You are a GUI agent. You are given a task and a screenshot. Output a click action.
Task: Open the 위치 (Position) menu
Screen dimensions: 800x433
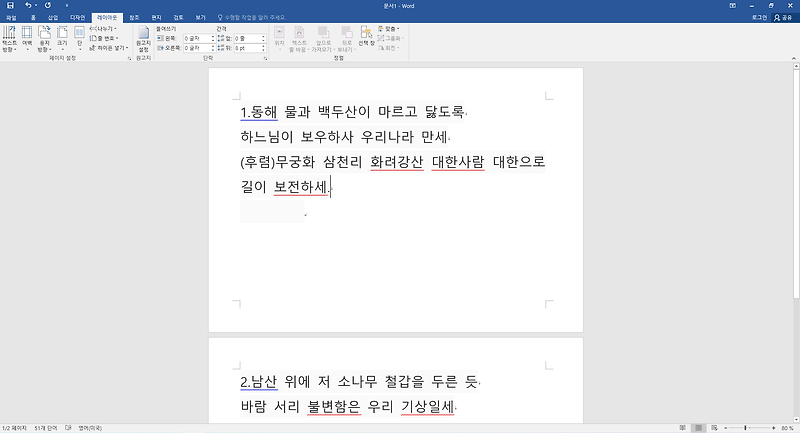(279, 39)
